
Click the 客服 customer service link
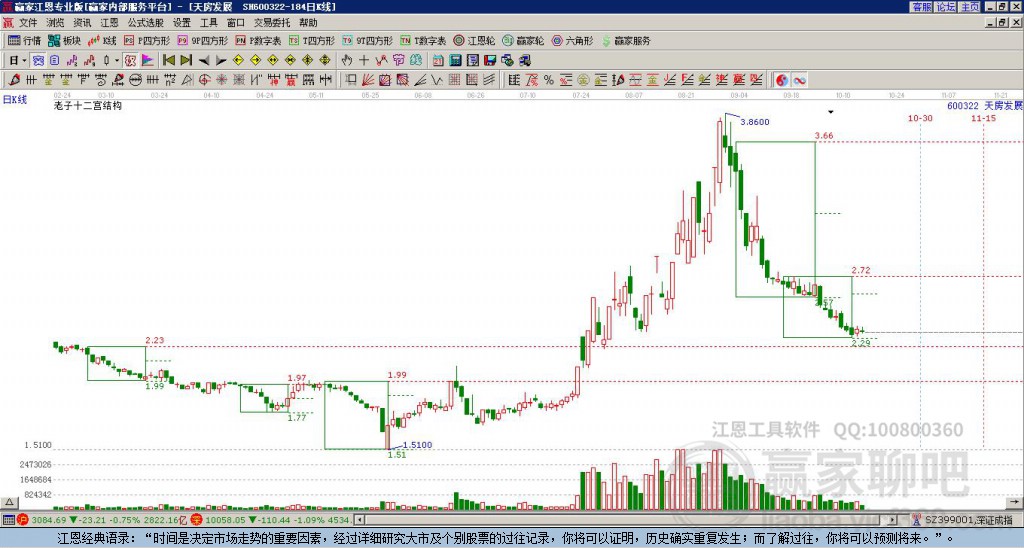click(922, 7)
